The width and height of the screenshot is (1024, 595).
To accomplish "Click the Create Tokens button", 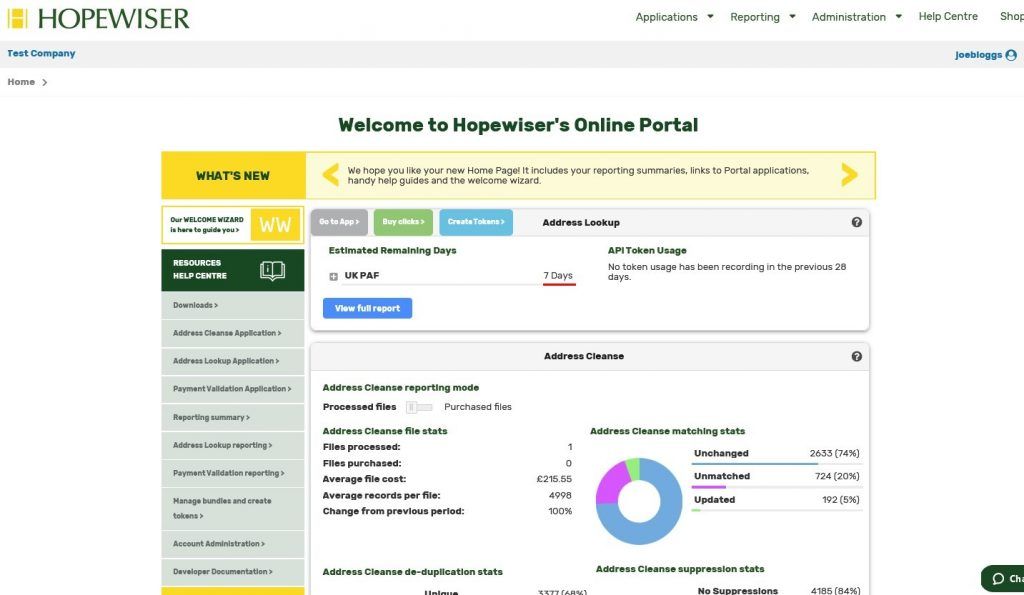I will click(475, 222).
